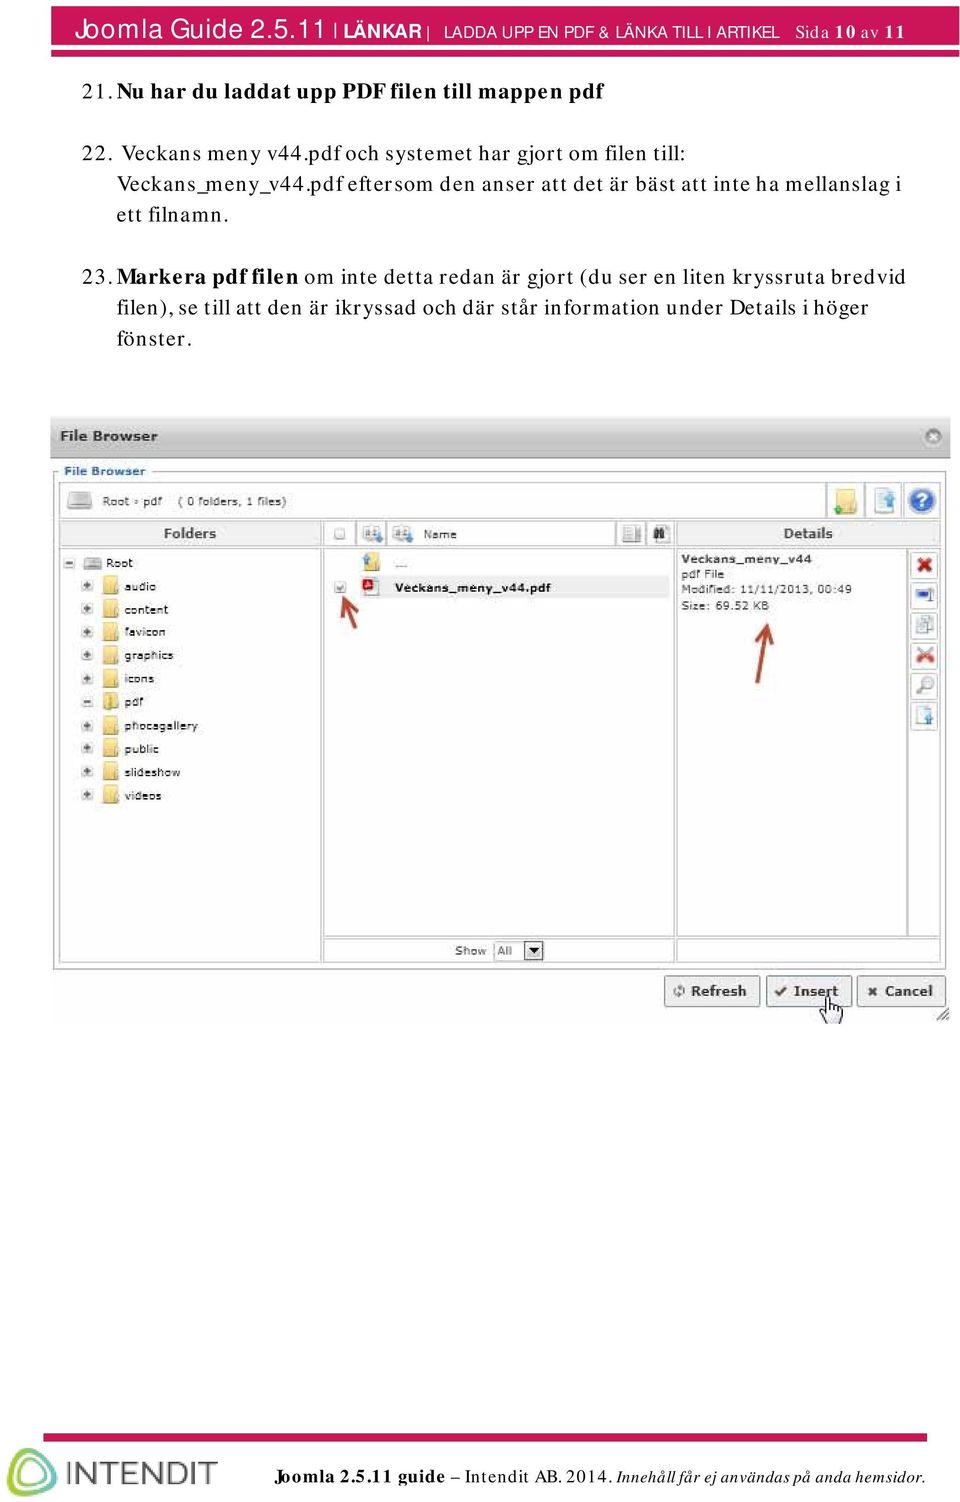Select the audio folder in tree
960x1502 pixels.
coord(140,586)
